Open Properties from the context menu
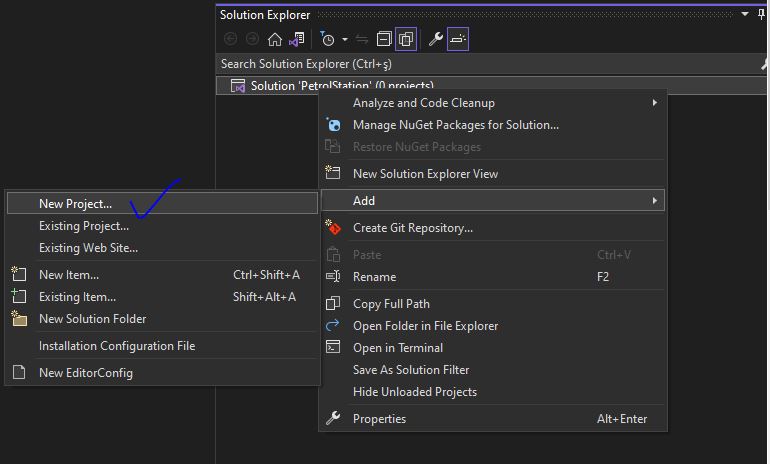770x464 pixels. click(x=493, y=419)
